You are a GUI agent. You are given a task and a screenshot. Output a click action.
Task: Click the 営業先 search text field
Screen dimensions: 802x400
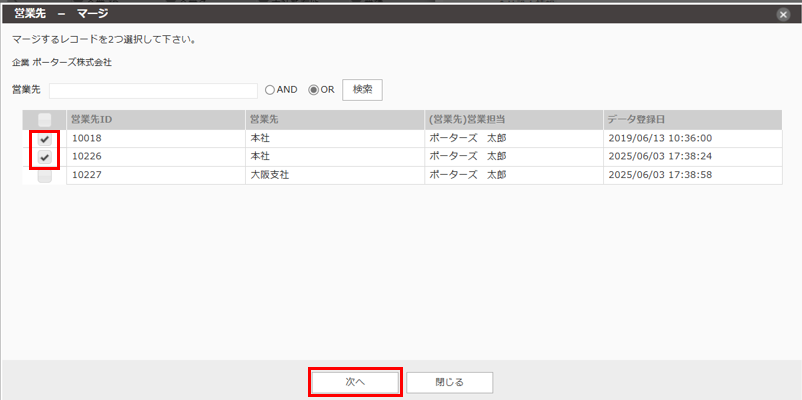(153, 90)
